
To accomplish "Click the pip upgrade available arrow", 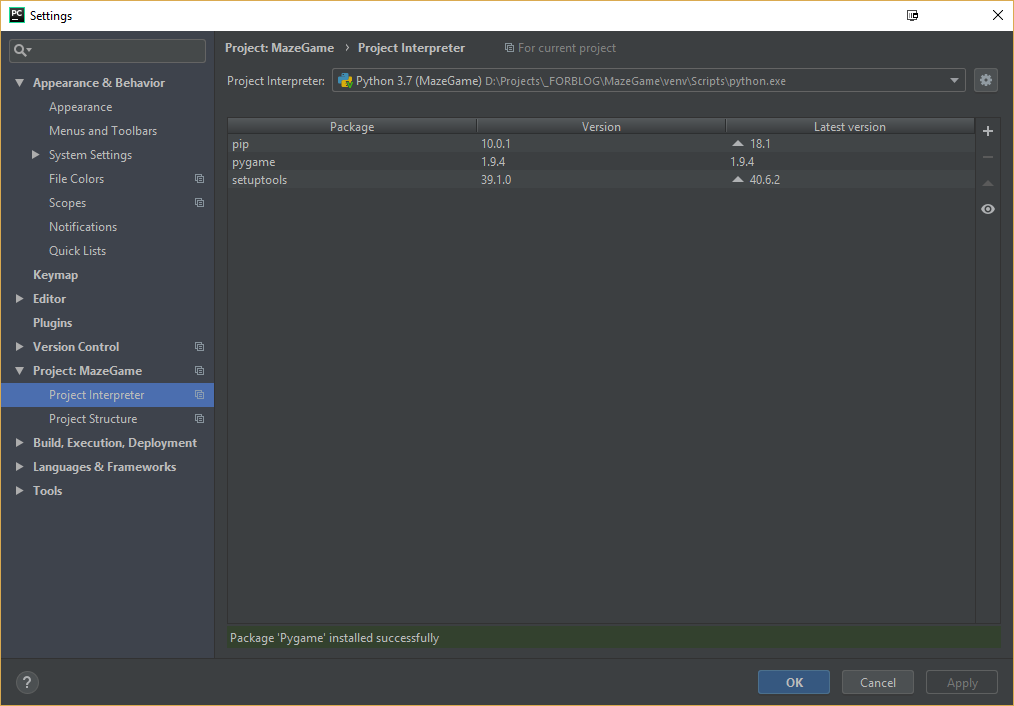I will point(738,144).
